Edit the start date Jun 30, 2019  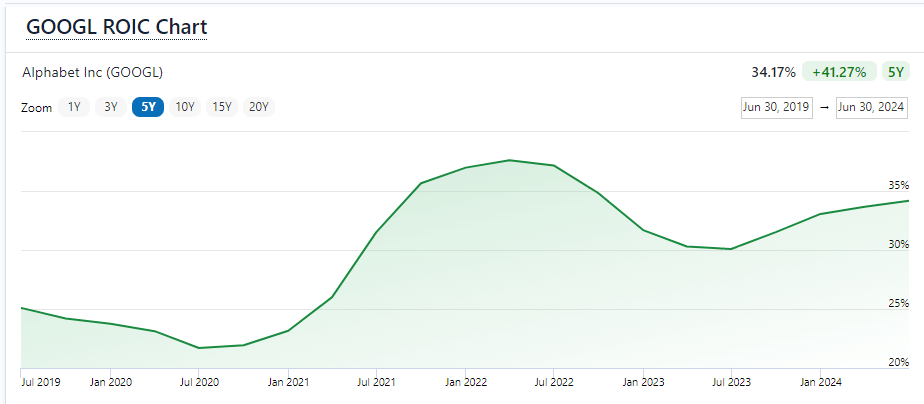click(777, 108)
